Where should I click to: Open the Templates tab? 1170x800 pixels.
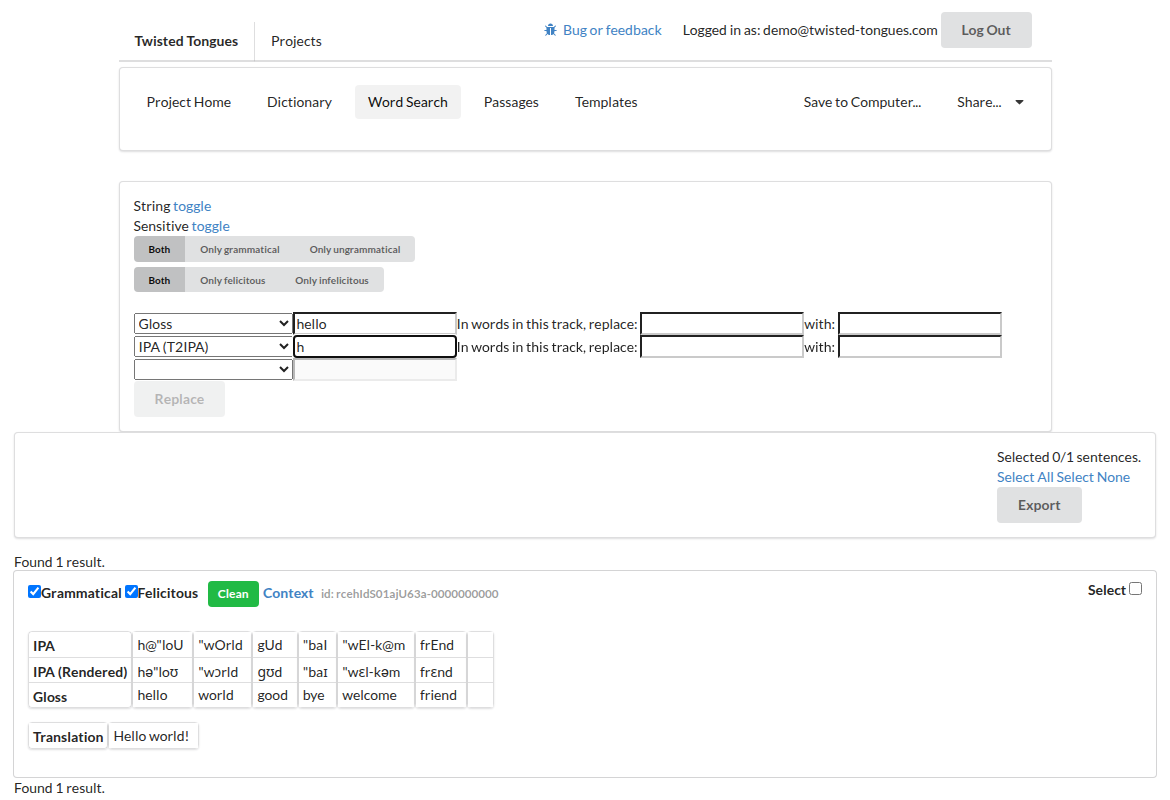(606, 102)
